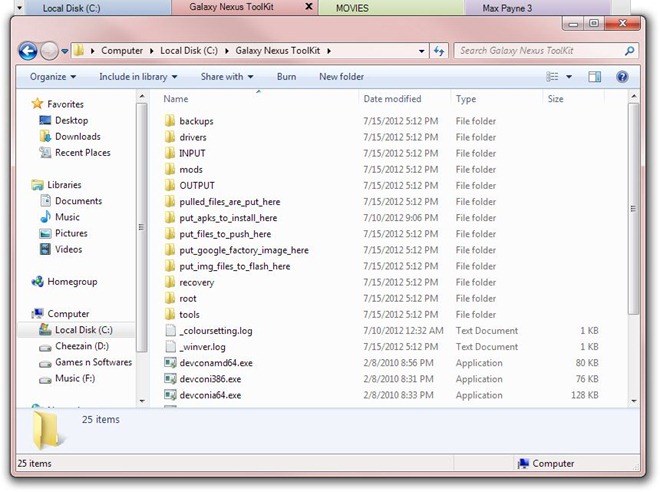Select the _coloursetting.log file icon
The image size is (660, 492).
click(x=170, y=331)
